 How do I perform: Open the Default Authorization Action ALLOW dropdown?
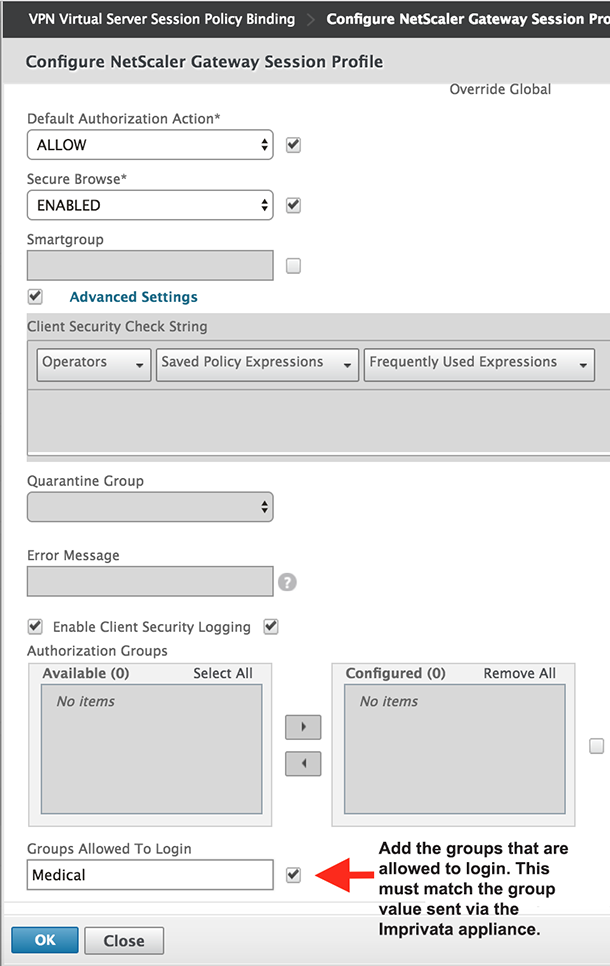(150, 145)
